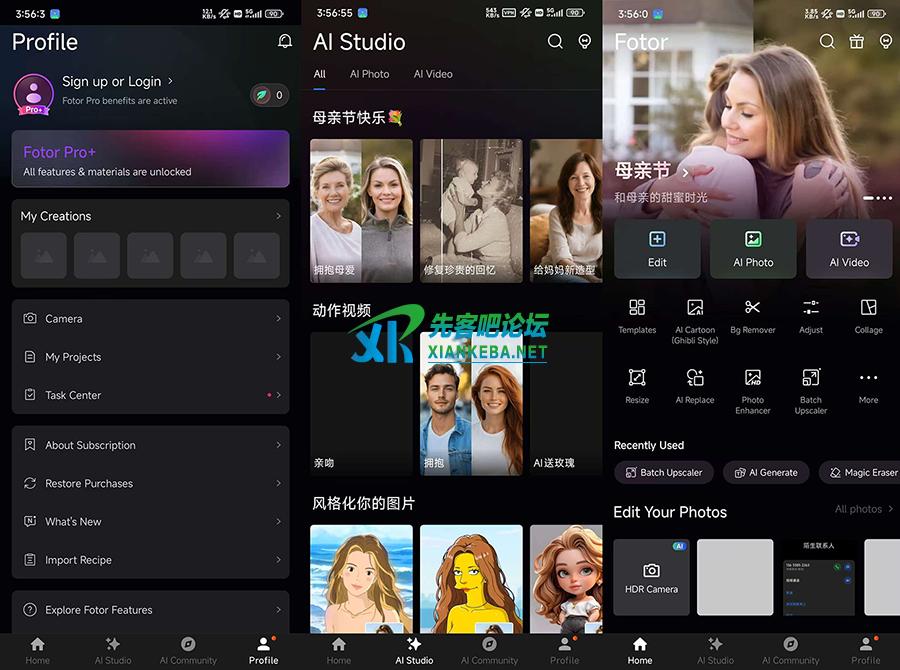
Task: Open the HDR Camera thumbnail
Action: tap(651, 577)
